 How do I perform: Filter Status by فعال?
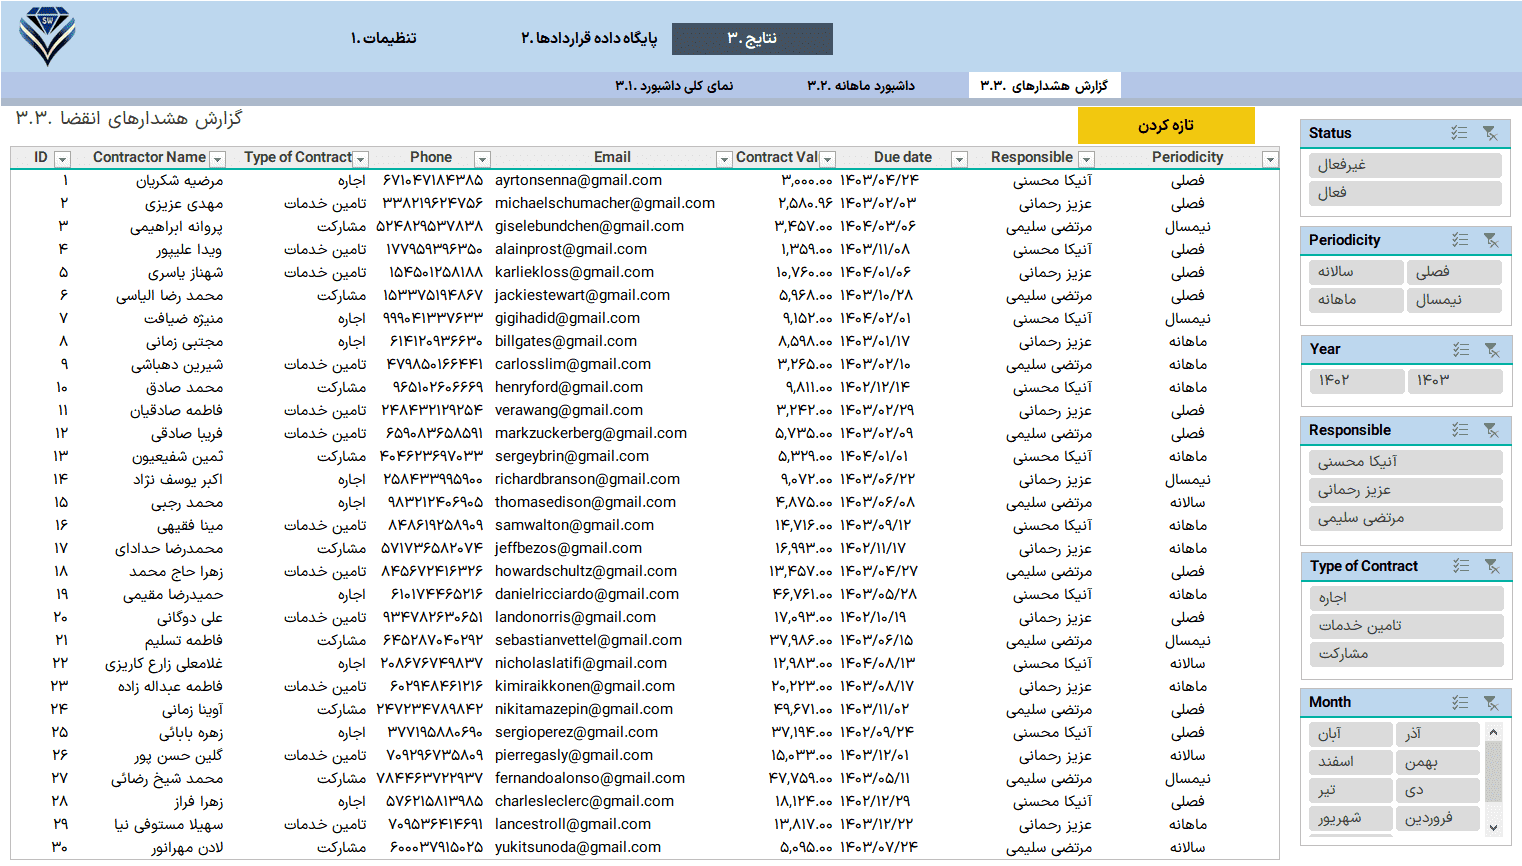coord(1405,192)
